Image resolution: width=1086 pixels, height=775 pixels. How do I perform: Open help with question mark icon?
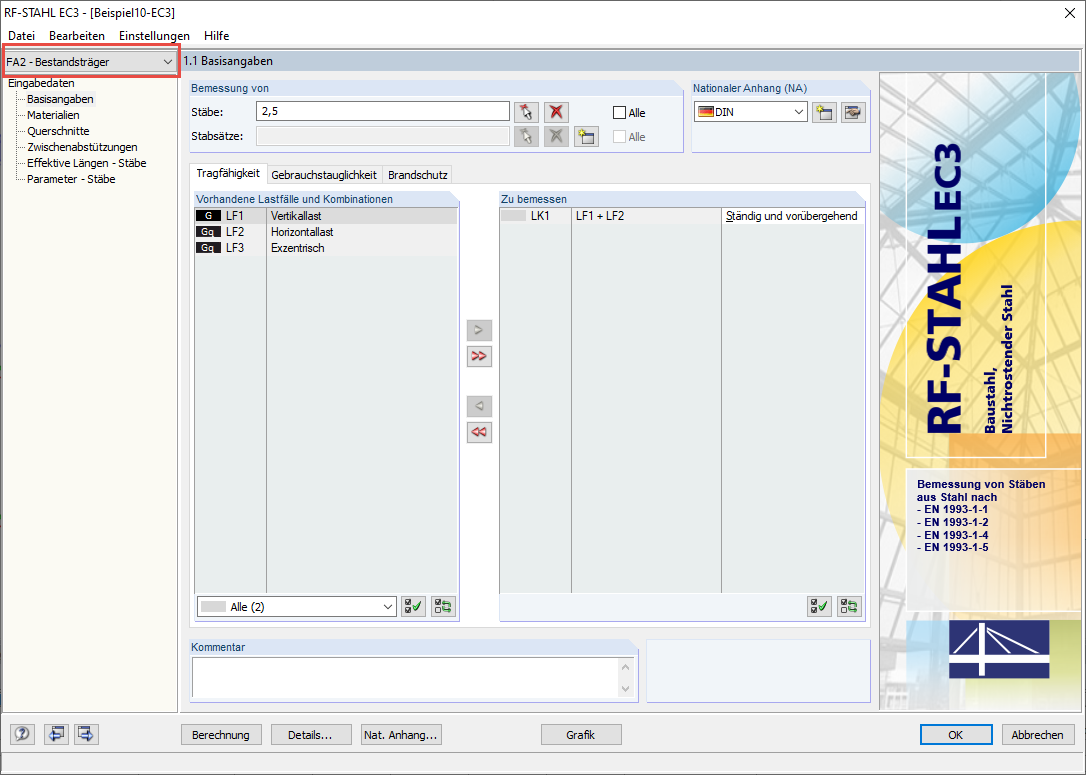click(22, 734)
